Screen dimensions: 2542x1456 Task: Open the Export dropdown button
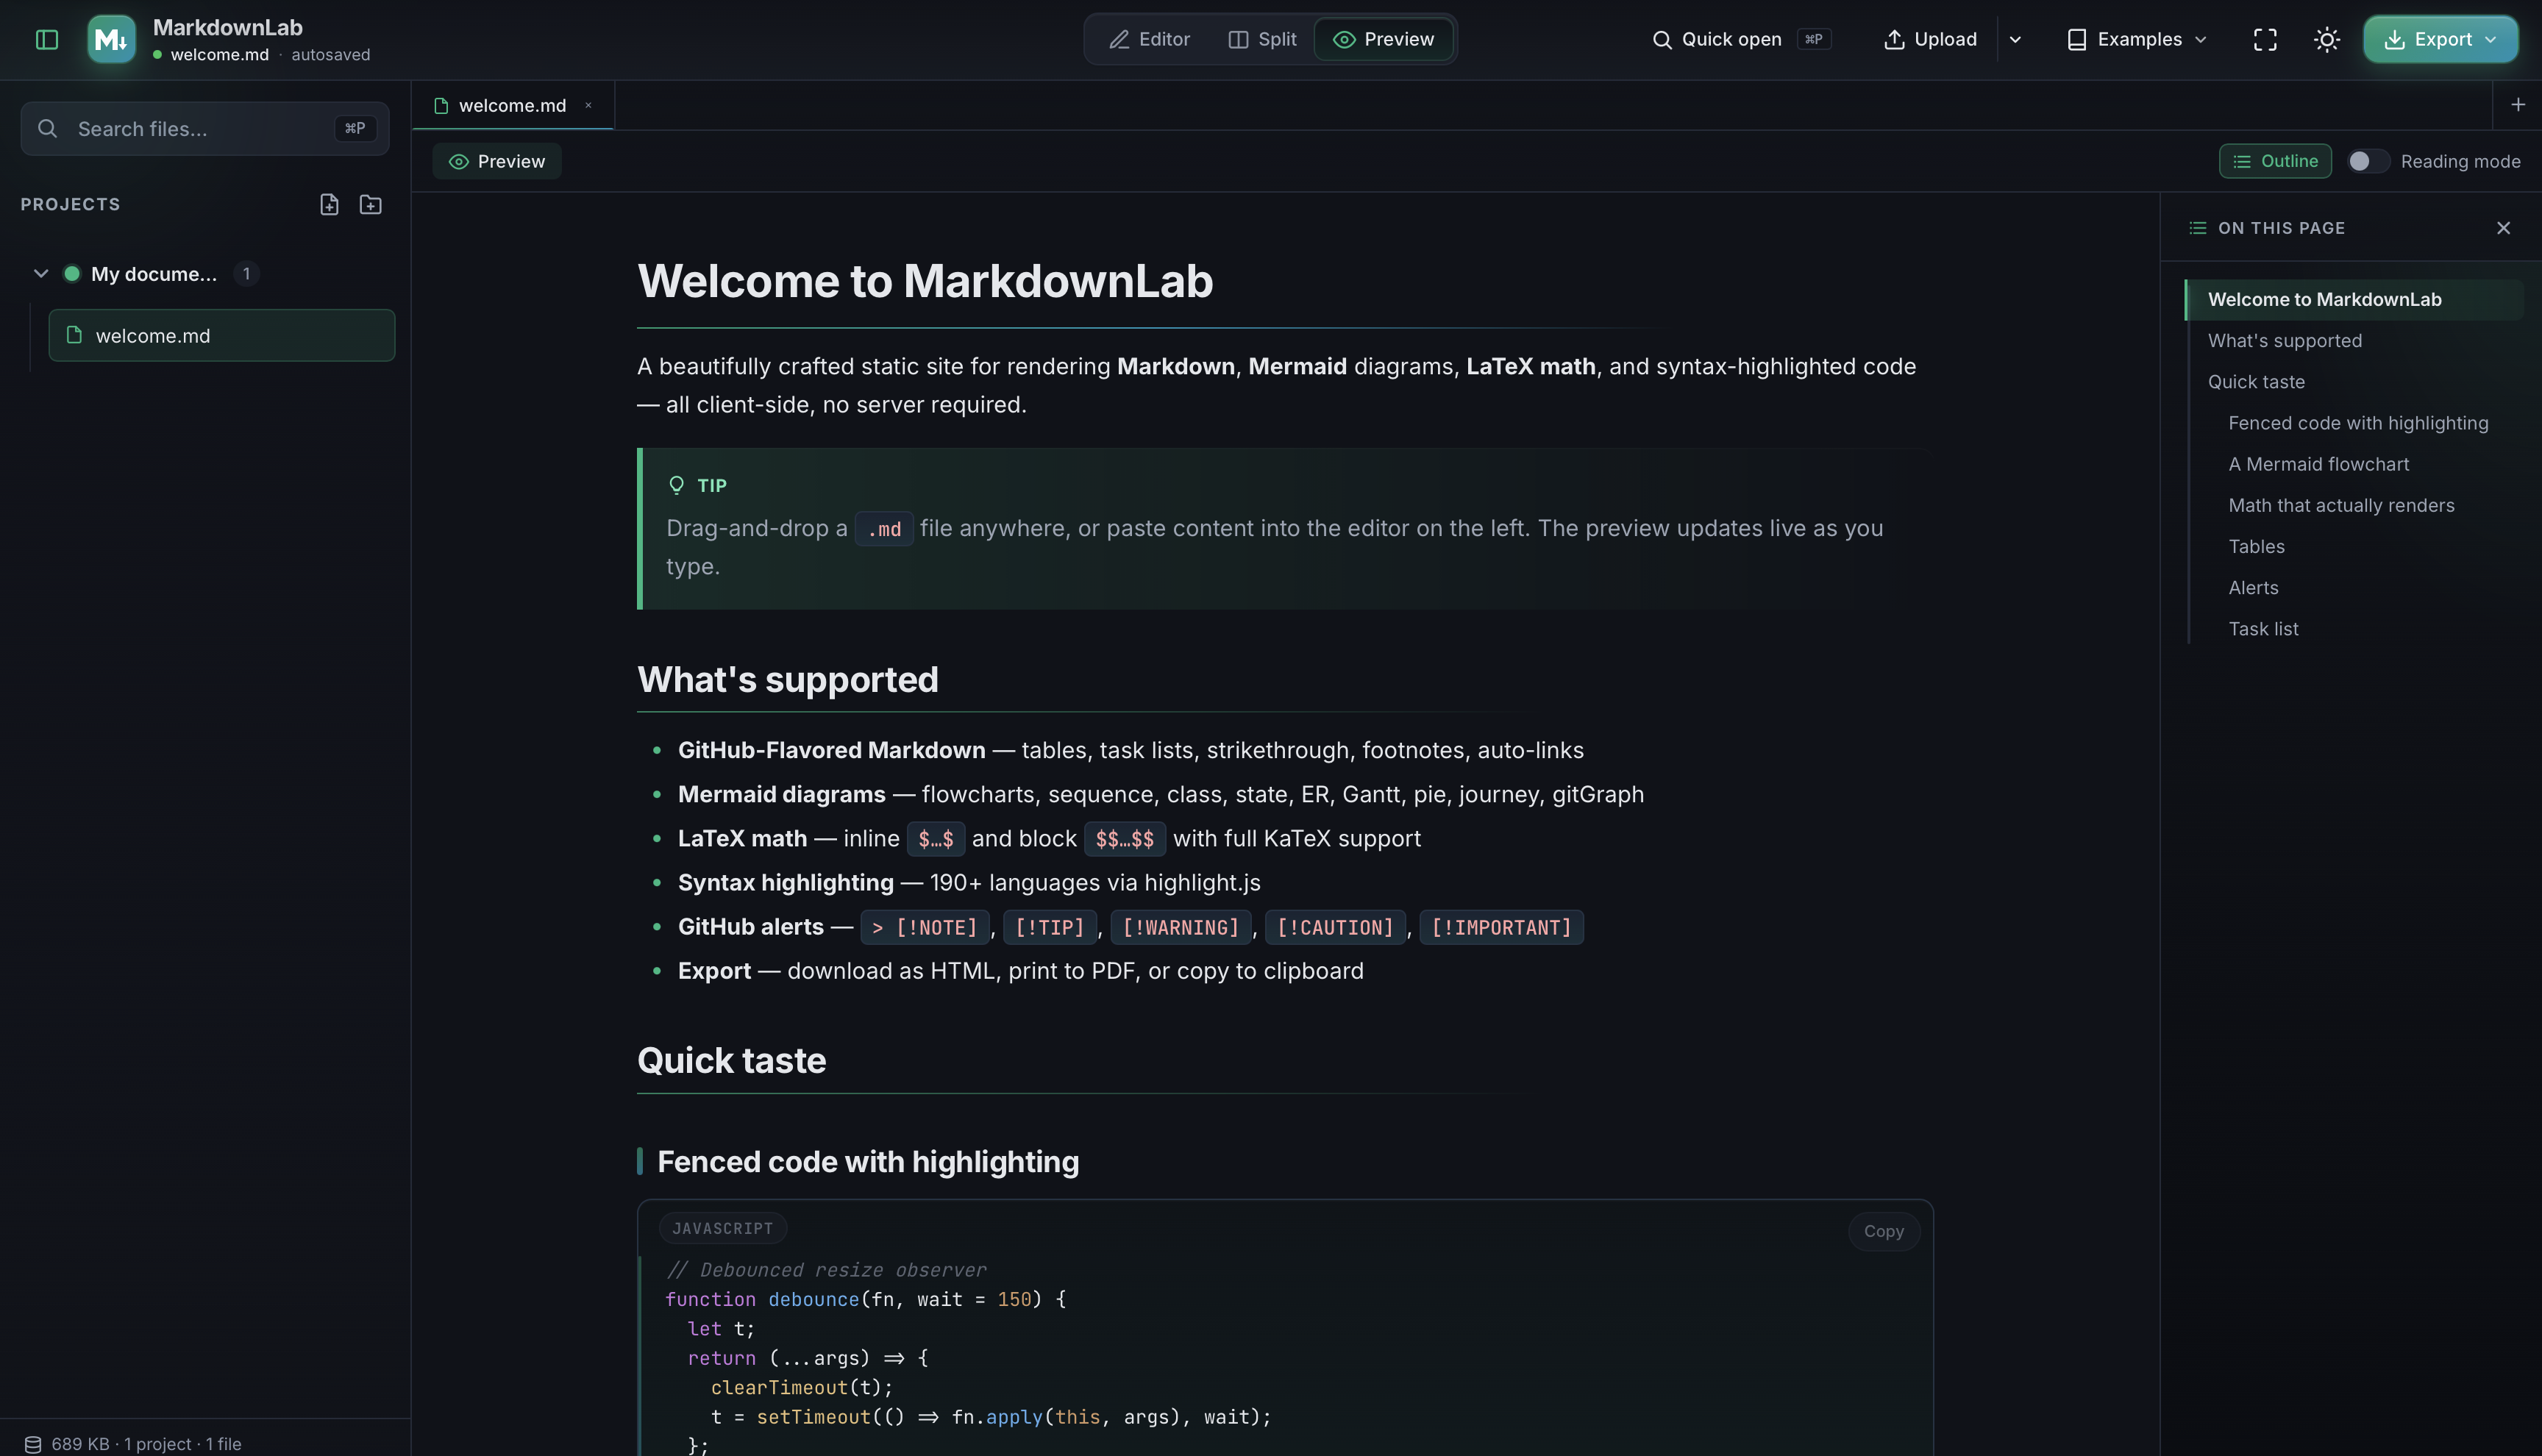pyautogui.click(x=2440, y=39)
